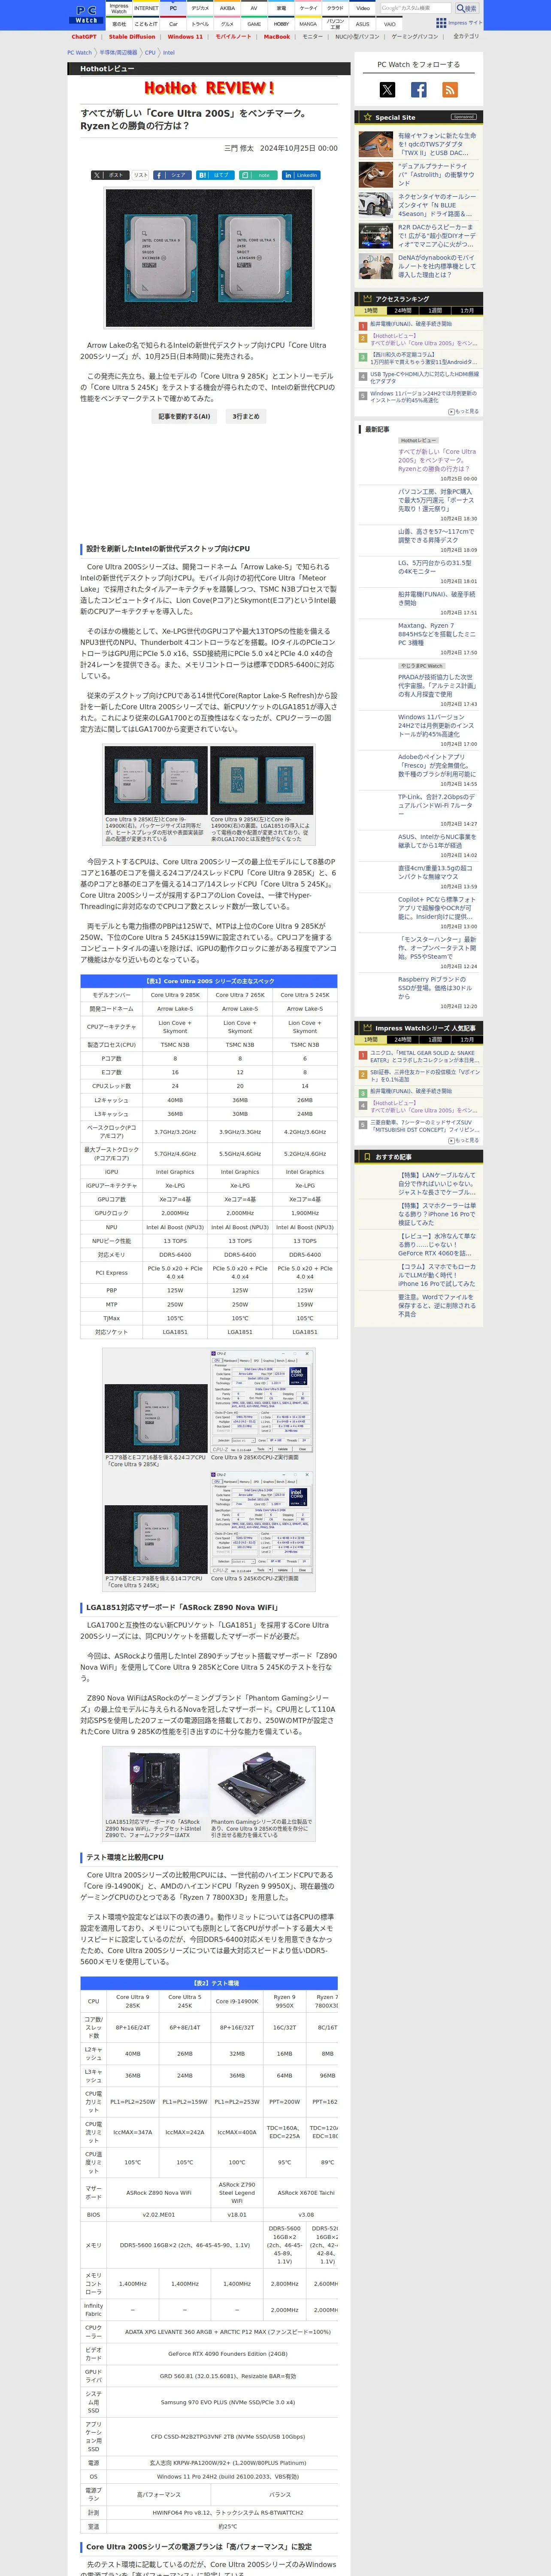Open Raspberry Pi SSD latest article
Image resolution: width=551 pixels, height=2576 pixels.
click(x=435, y=988)
